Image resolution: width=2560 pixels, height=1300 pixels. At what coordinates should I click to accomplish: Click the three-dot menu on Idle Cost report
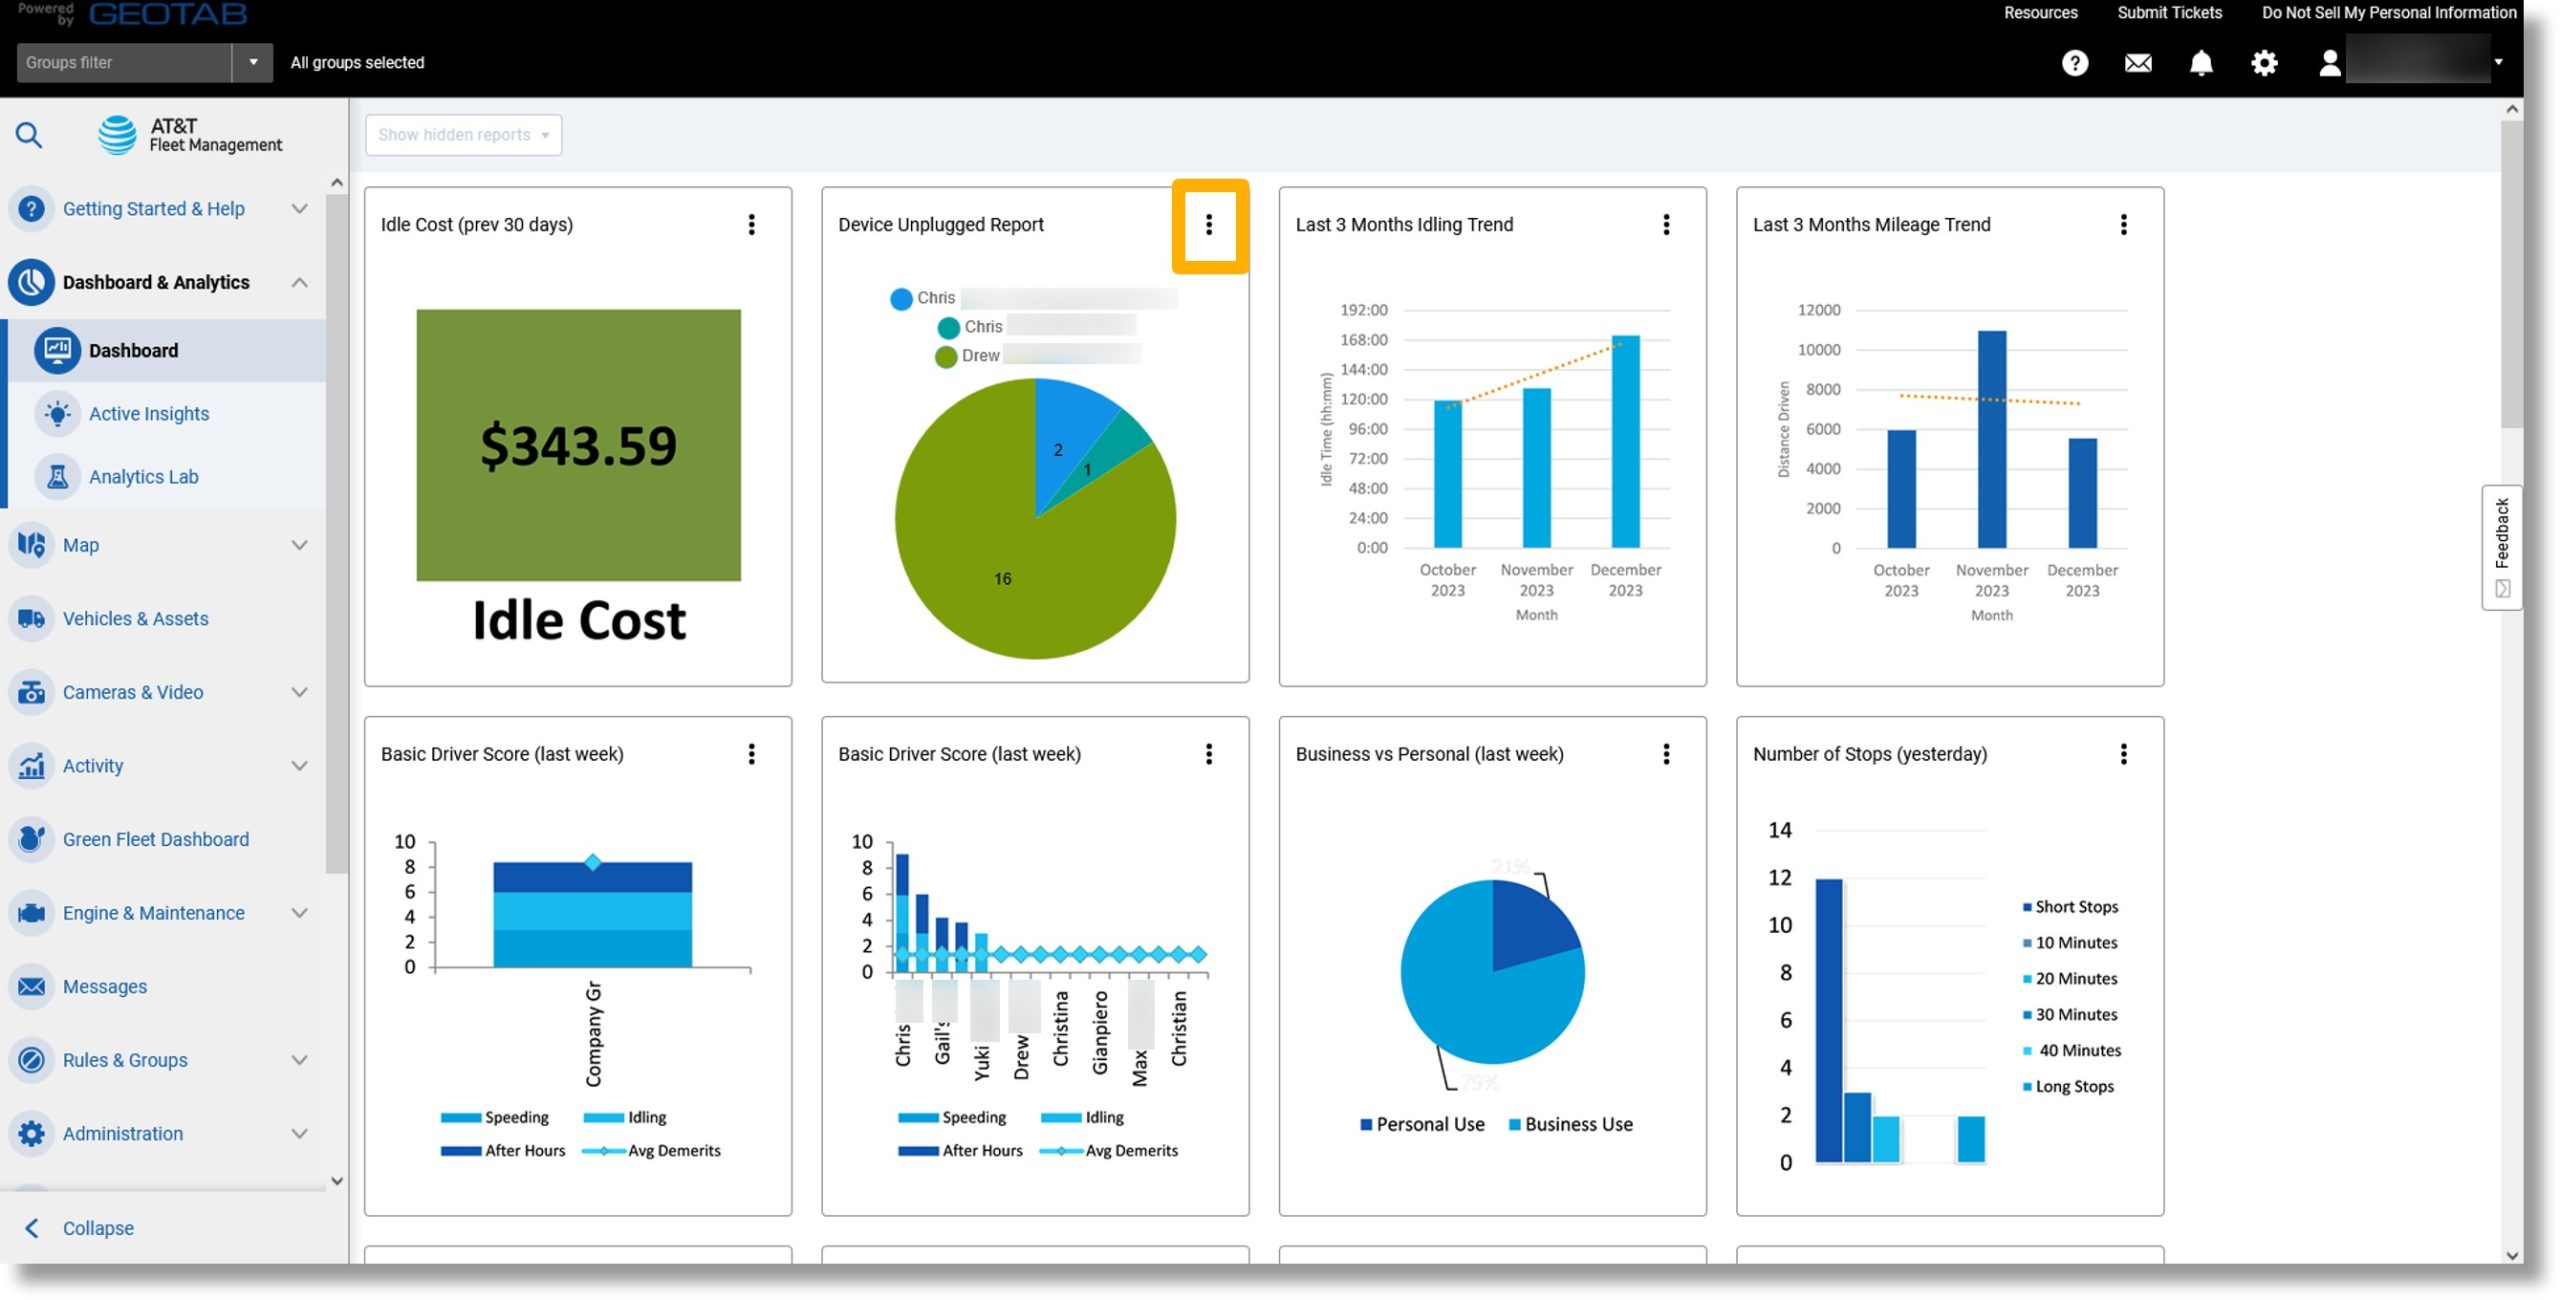(749, 224)
